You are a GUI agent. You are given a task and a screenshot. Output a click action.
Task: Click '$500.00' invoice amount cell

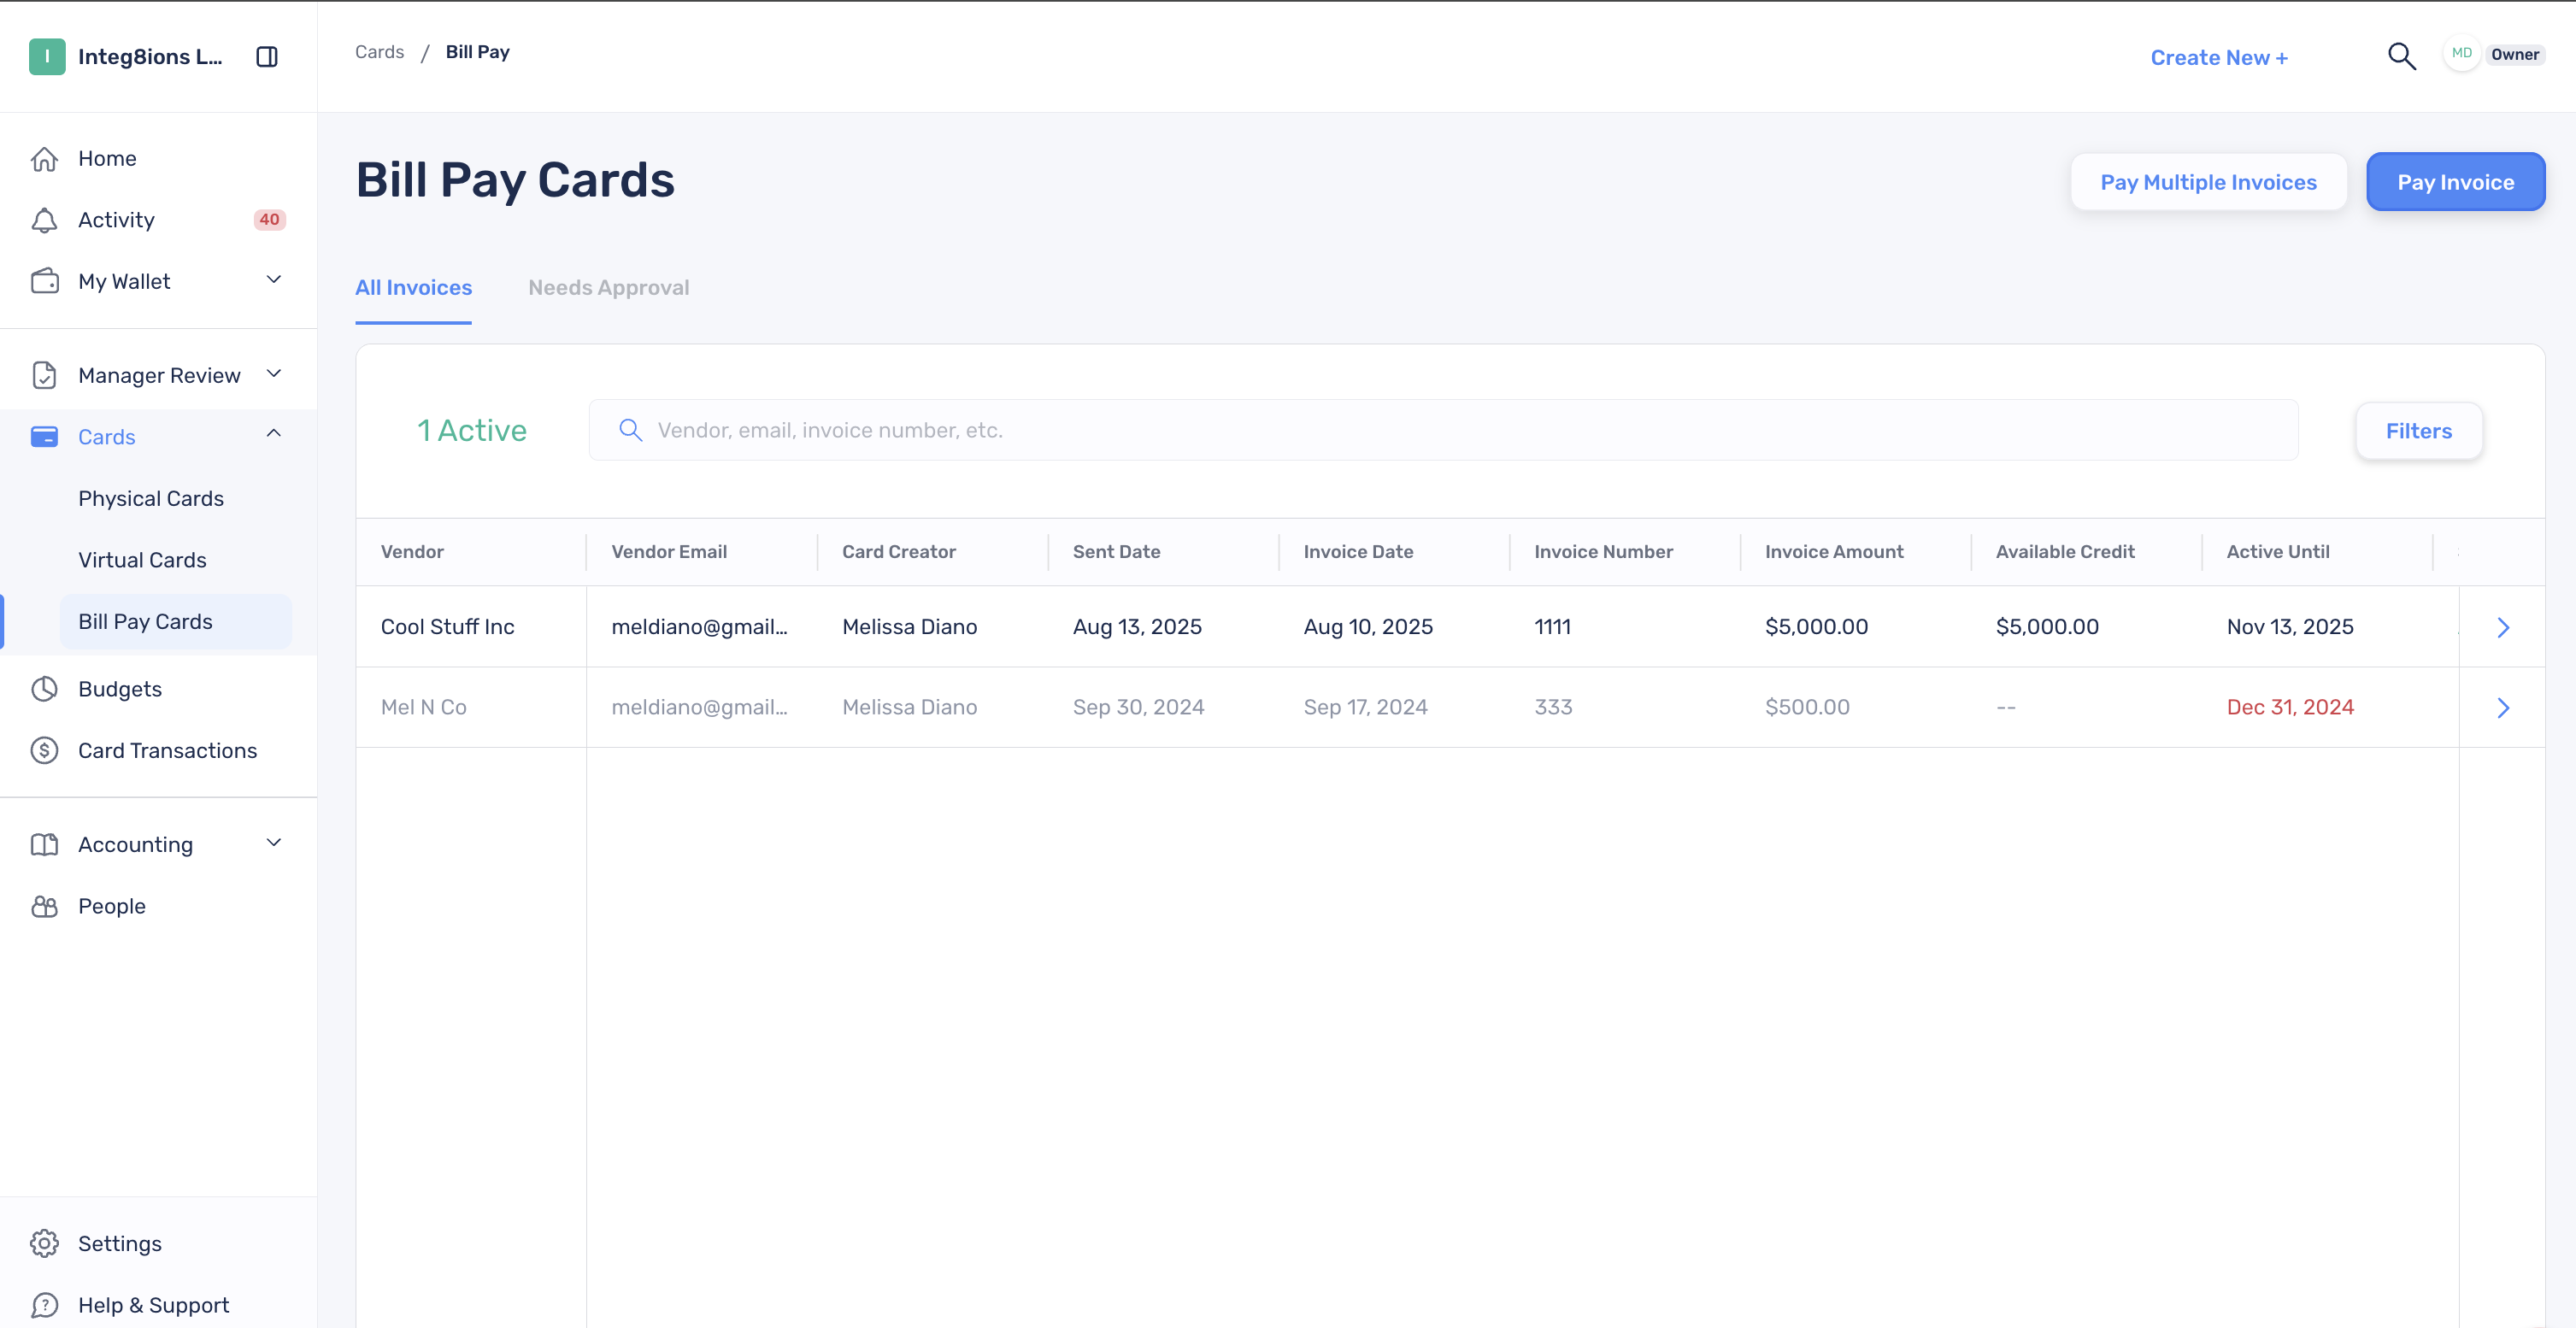point(1807,708)
